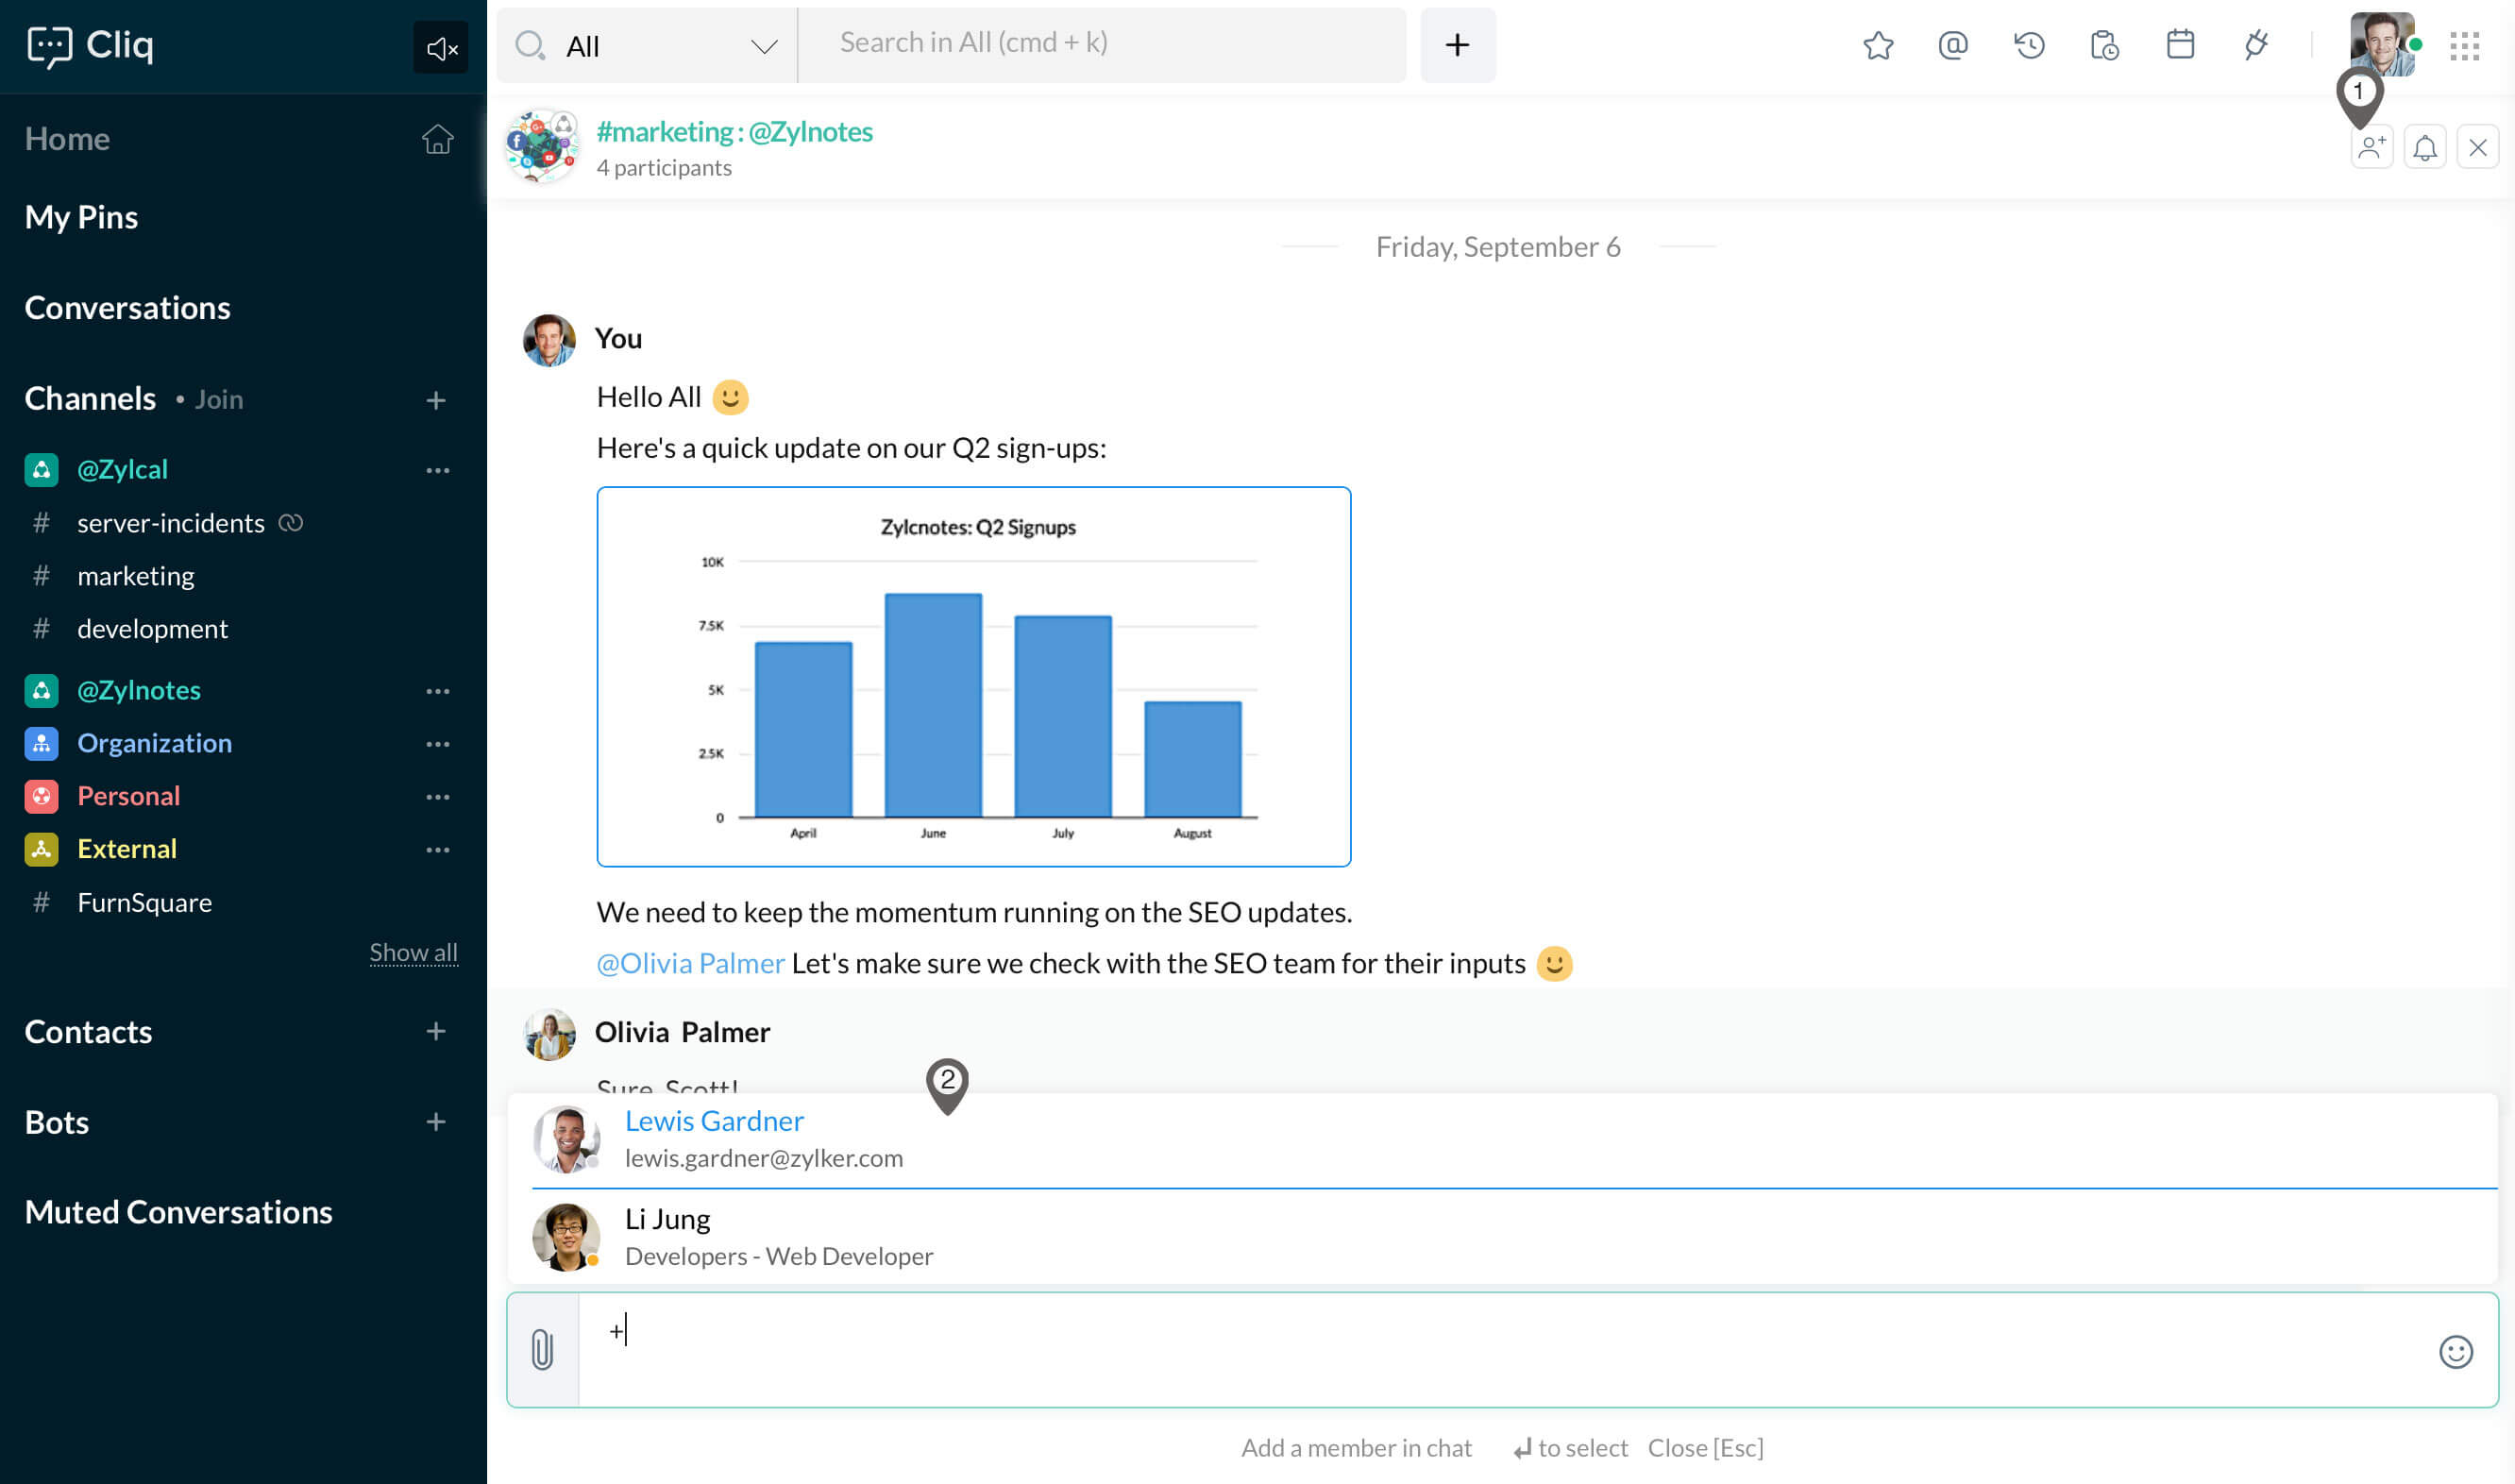Image resolution: width=2515 pixels, height=1484 pixels.
Task: Click the Join channels link
Action: coord(218,399)
